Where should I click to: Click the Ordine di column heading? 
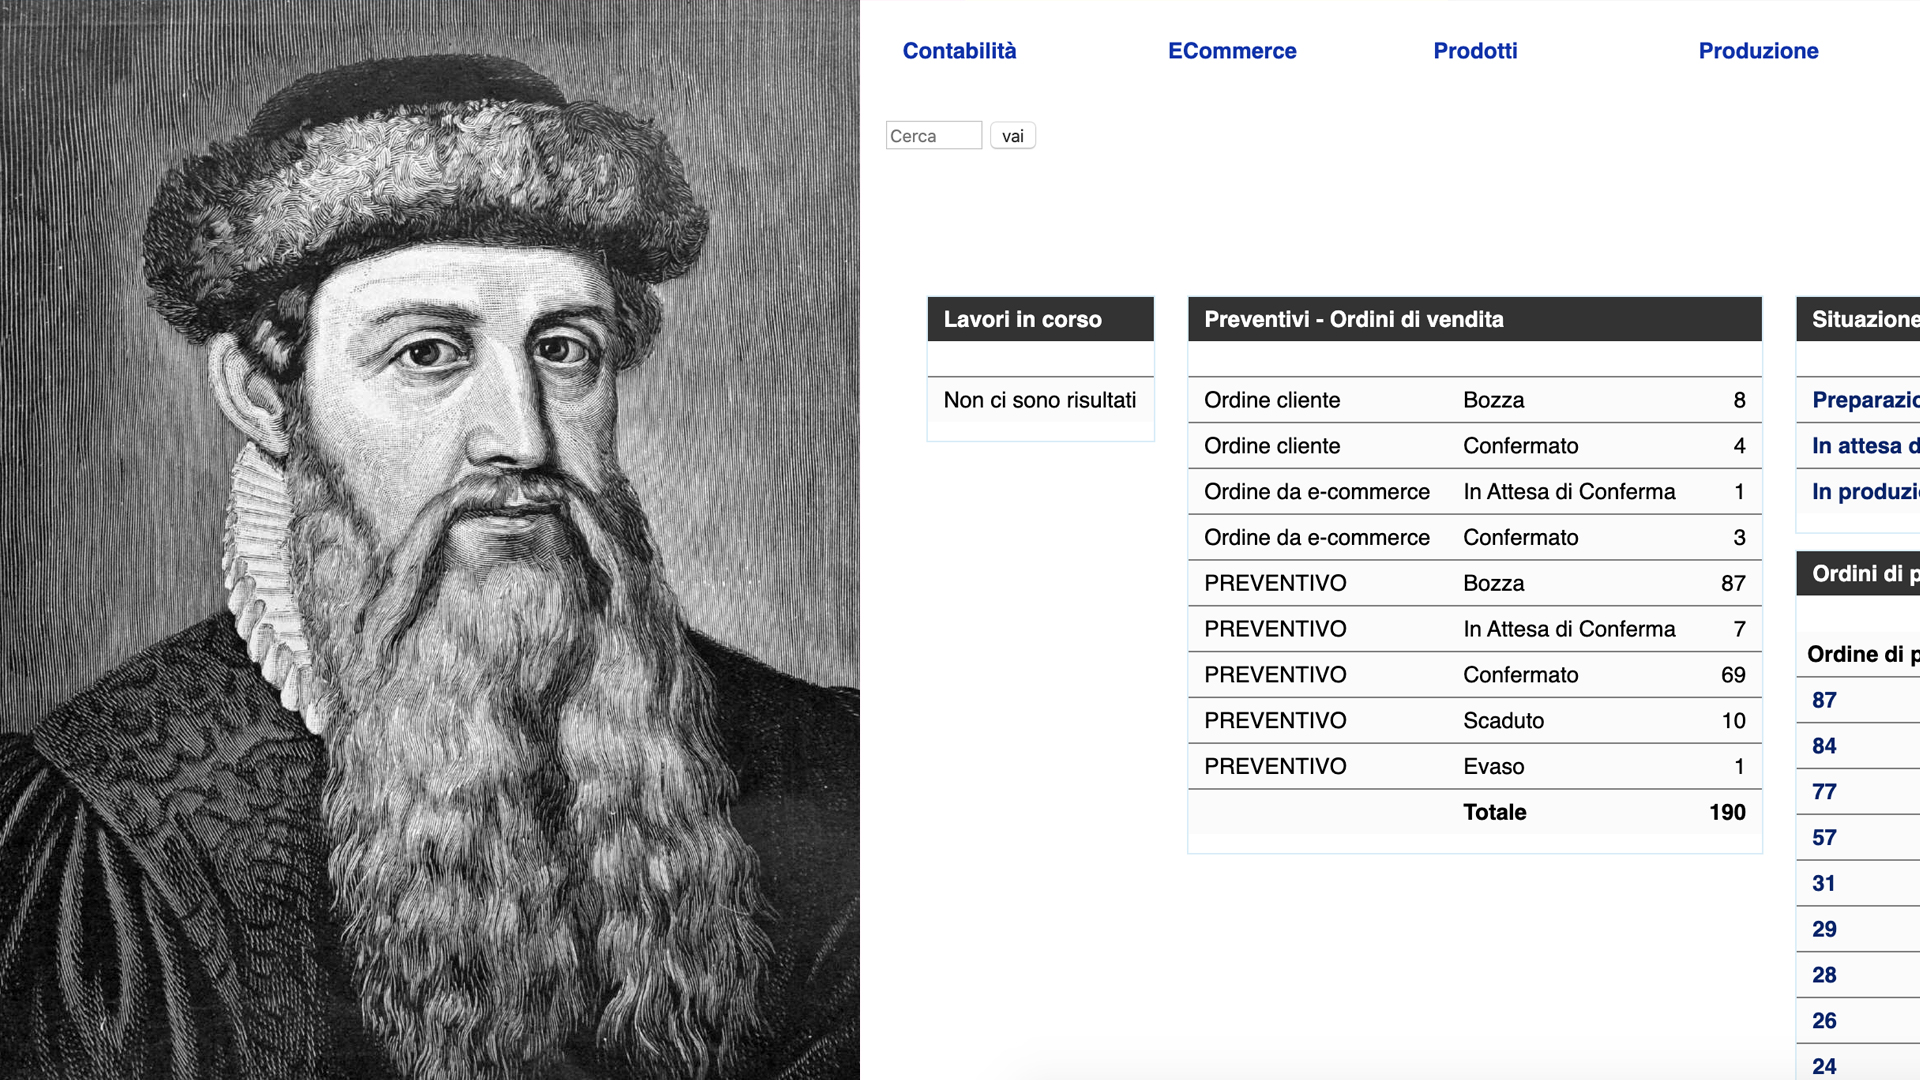pyautogui.click(x=1863, y=654)
